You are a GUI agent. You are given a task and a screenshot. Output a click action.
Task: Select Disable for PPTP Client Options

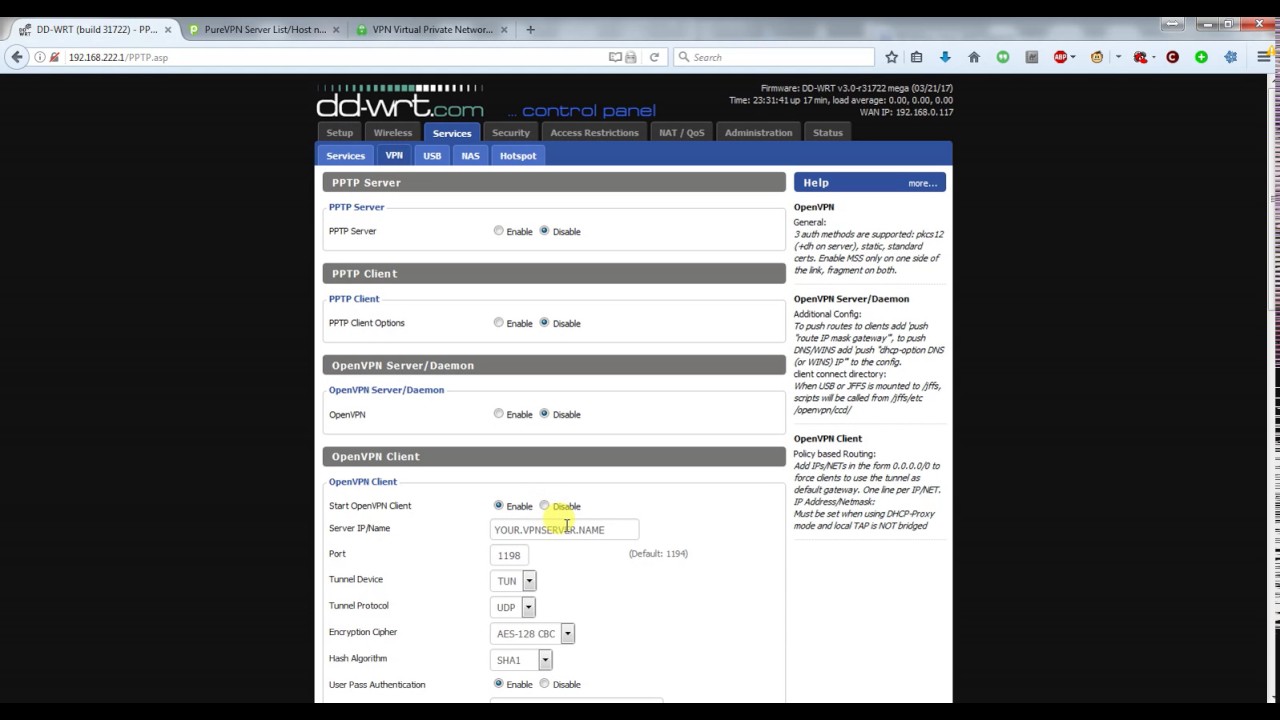[x=544, y=323]
